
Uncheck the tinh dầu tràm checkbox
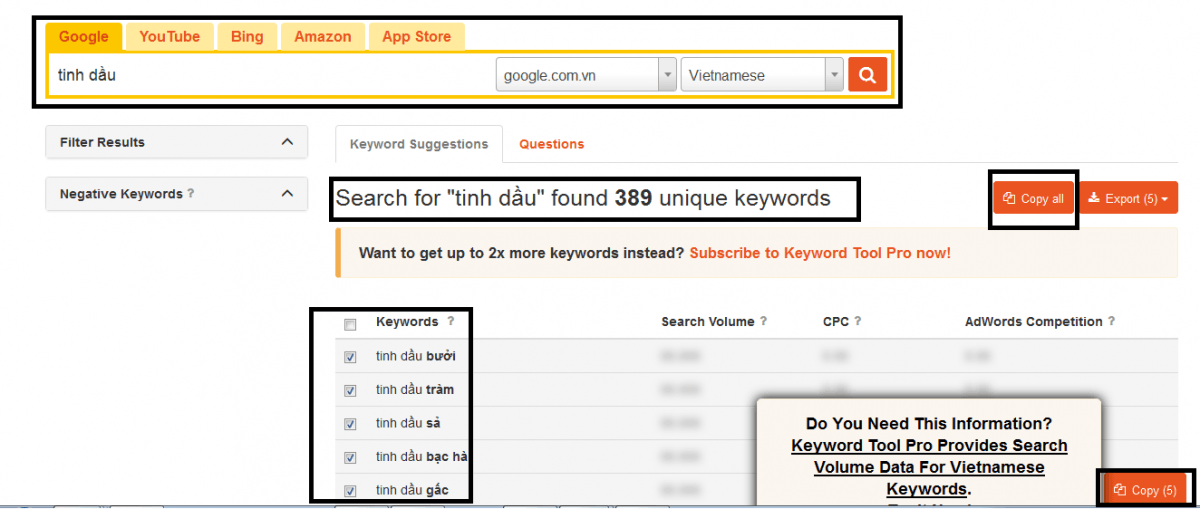(x=350, y=391)
